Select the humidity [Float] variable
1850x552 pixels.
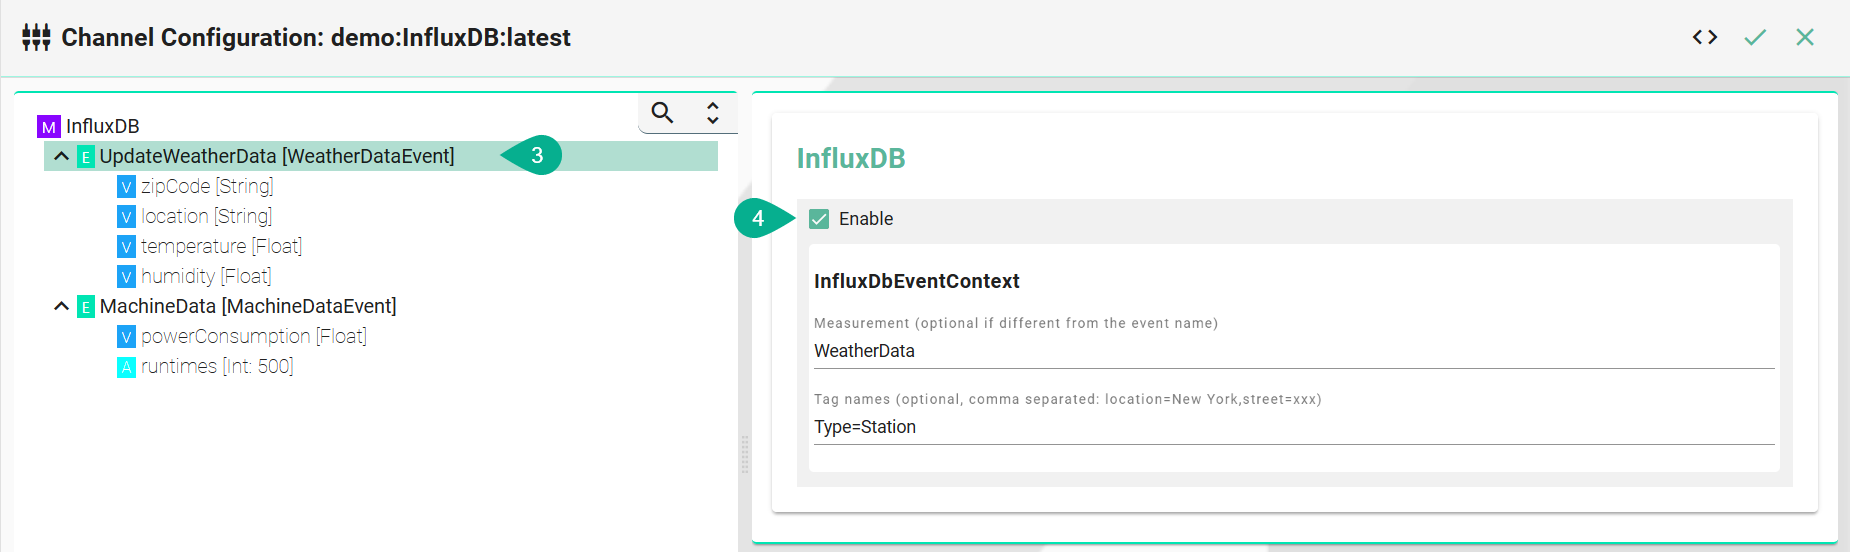point(206,276)
